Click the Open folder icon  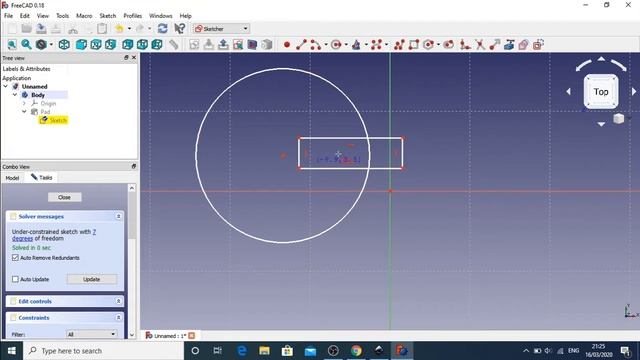(27, 29)
